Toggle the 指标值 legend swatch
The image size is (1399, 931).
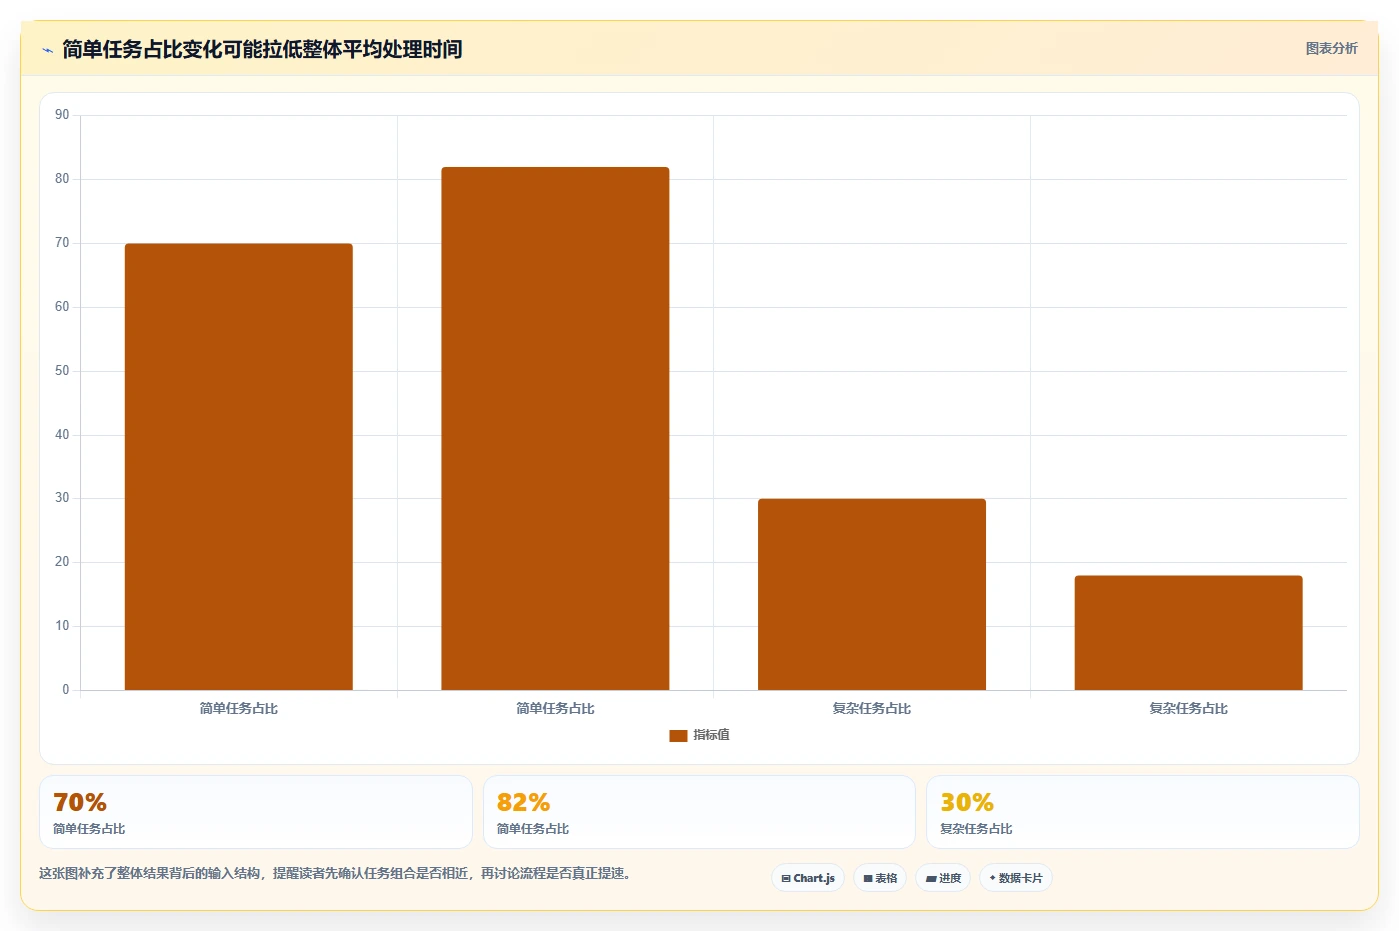(x=678, y=735)
